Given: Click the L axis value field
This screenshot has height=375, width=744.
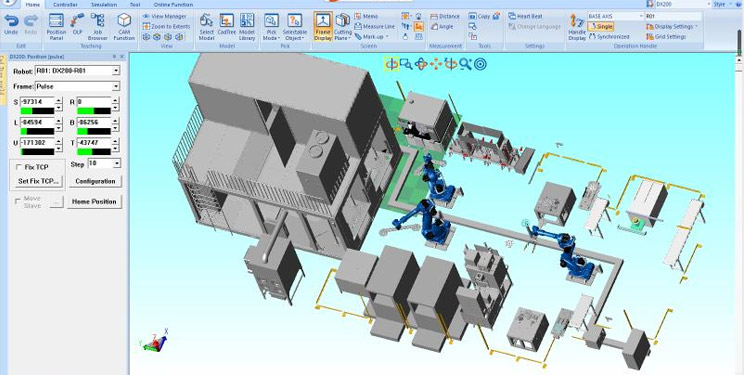Looking at the screenshot, I should pyautogui.click(x=37, y=122).
